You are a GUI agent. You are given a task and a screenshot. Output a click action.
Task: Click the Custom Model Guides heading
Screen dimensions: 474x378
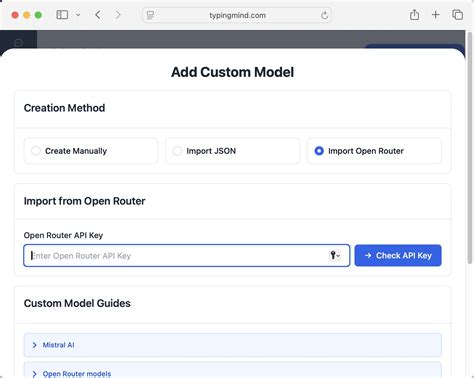(77, 303)
